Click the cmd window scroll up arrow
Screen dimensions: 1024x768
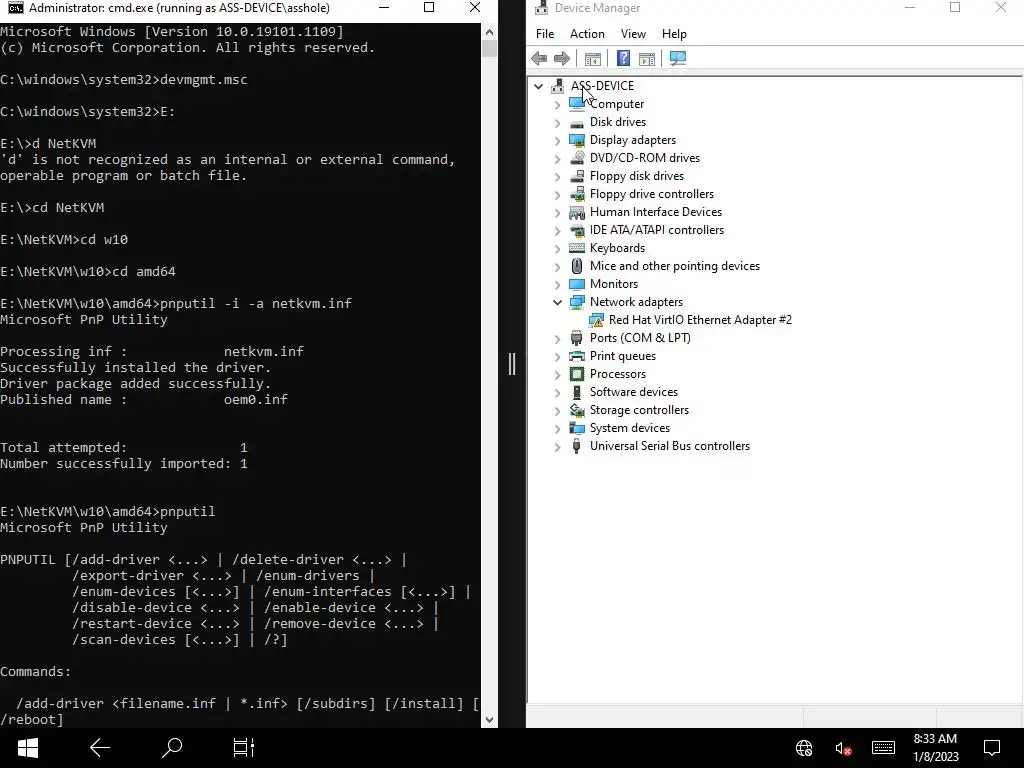(489, 31)
